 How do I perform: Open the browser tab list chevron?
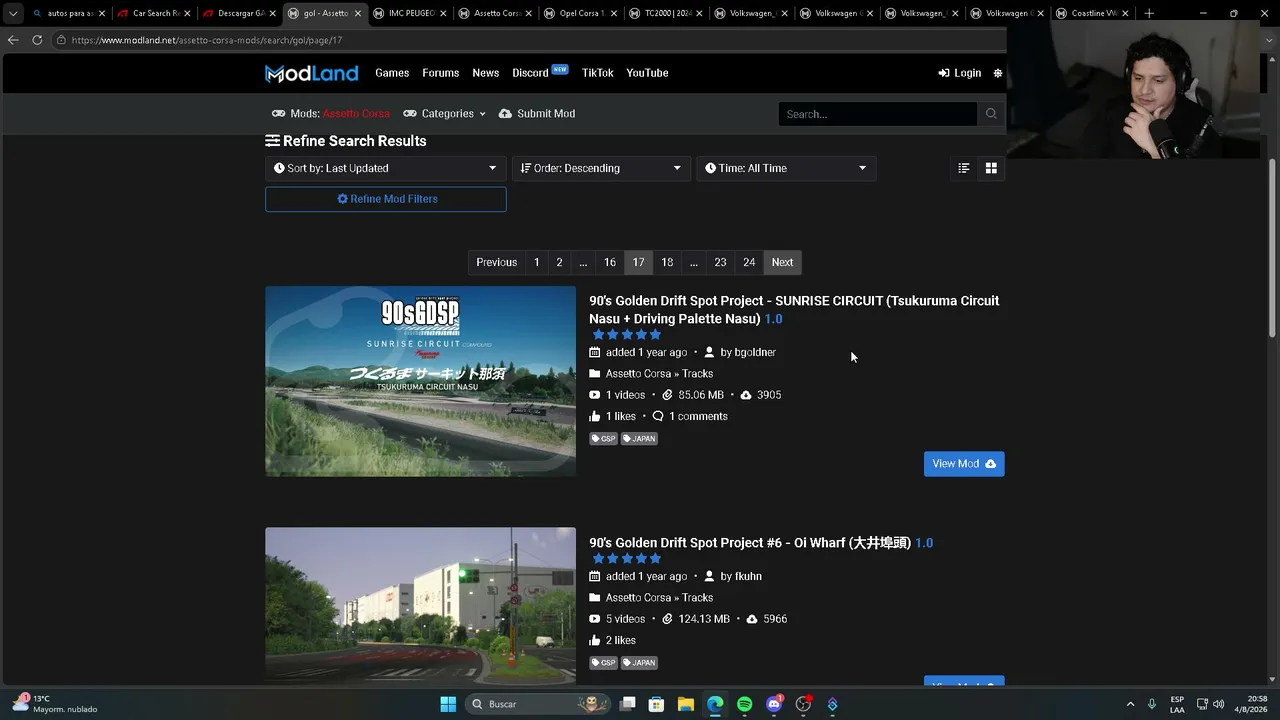pyautogui.click(x=13, y=13)
